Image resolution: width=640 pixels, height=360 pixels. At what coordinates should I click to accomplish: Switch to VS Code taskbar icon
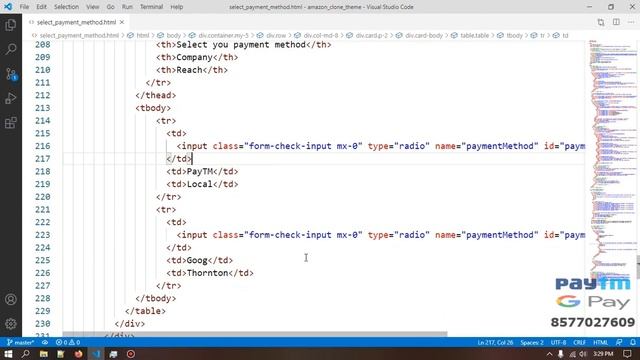[96, 354]
